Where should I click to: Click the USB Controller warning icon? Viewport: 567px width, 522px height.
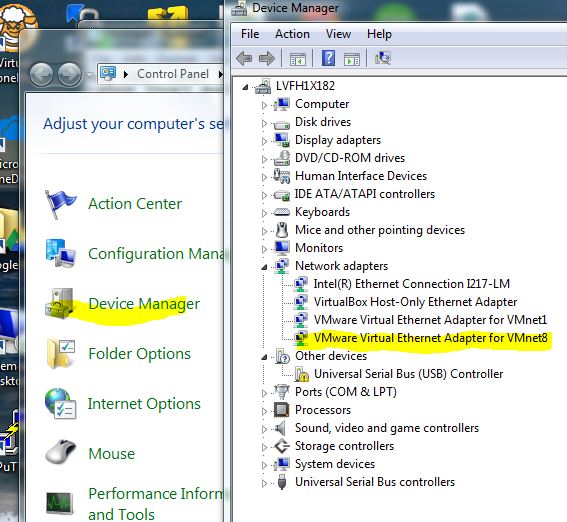point(301,374)
